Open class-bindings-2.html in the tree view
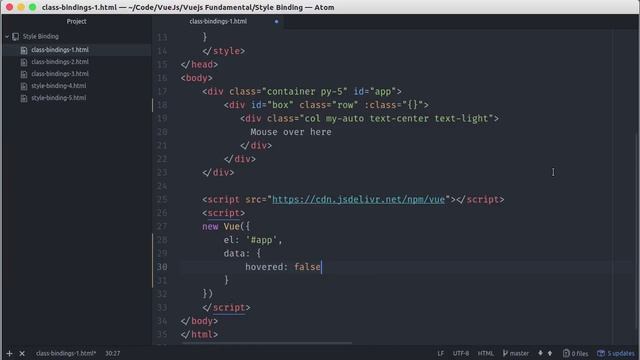This screenshot has height=360, width=640. click(x=60, y=62)
